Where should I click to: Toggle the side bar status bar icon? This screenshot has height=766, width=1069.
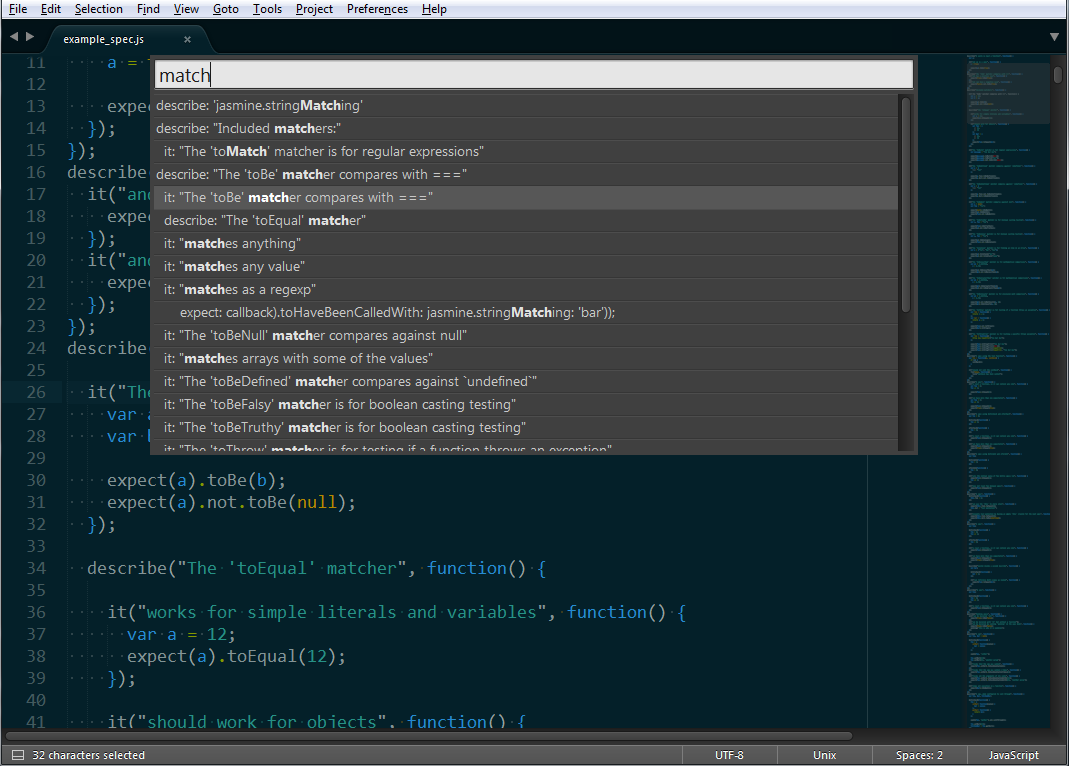point(18,755)
